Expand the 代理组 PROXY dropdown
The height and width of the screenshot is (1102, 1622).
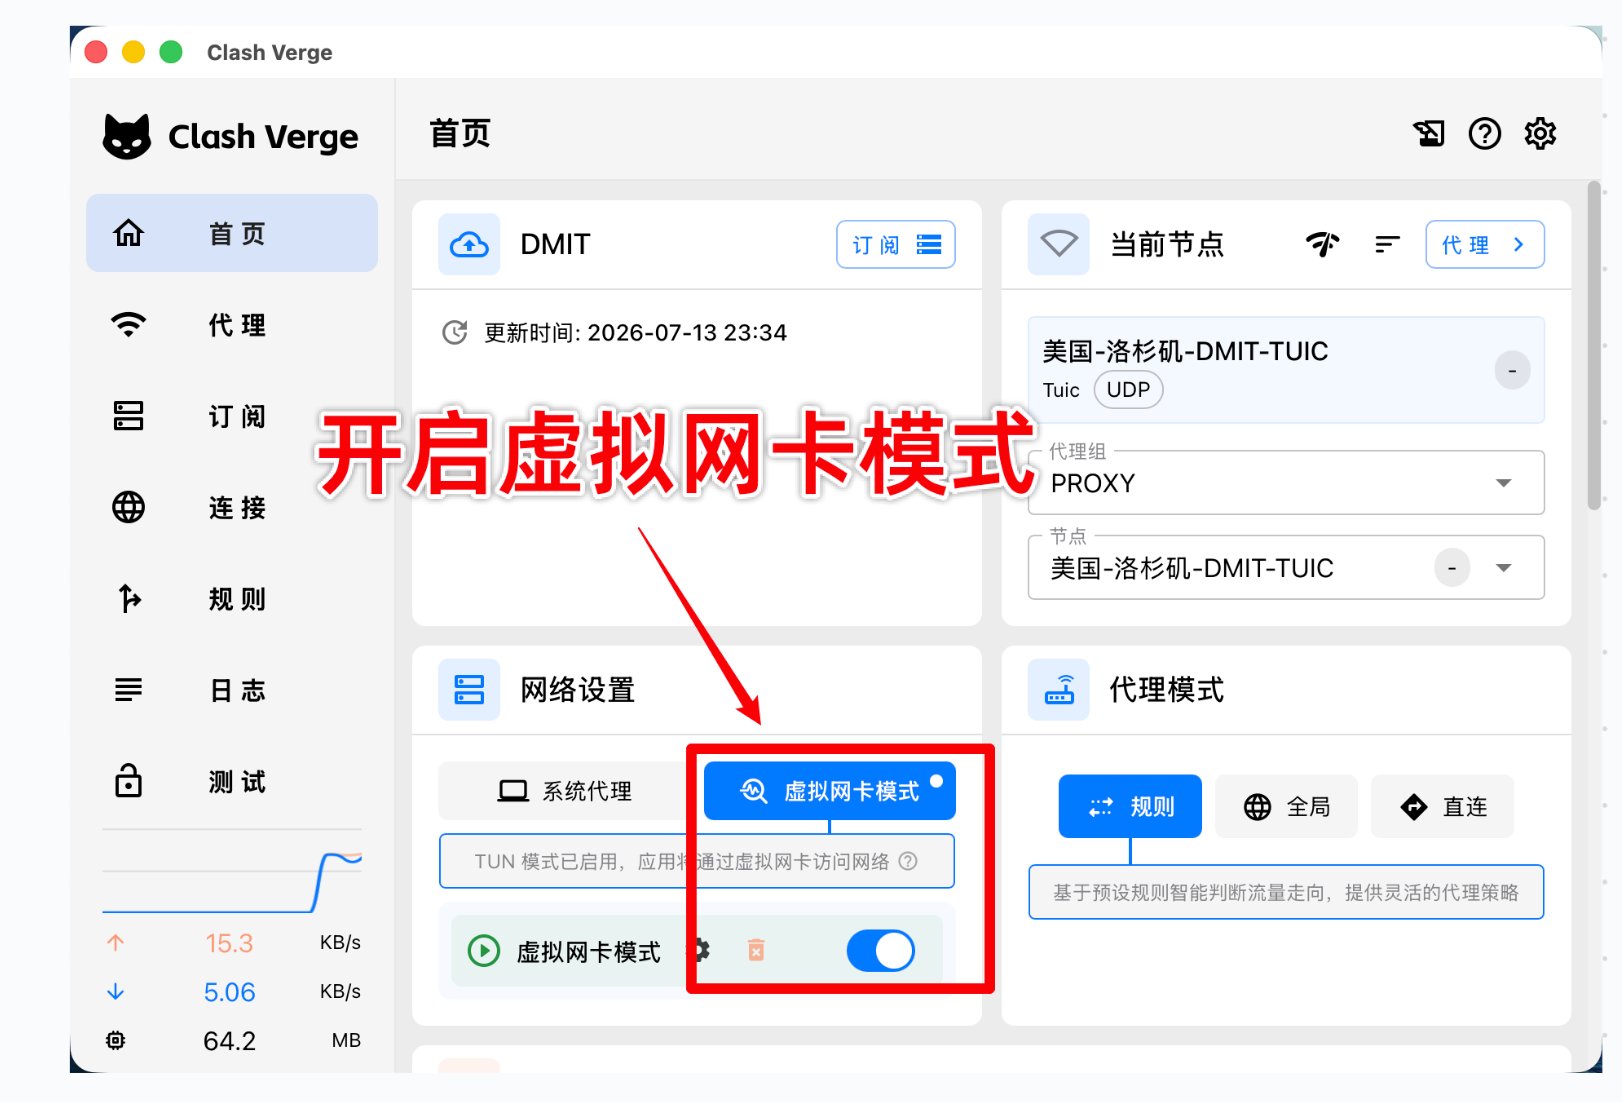tap(1286, 483)
